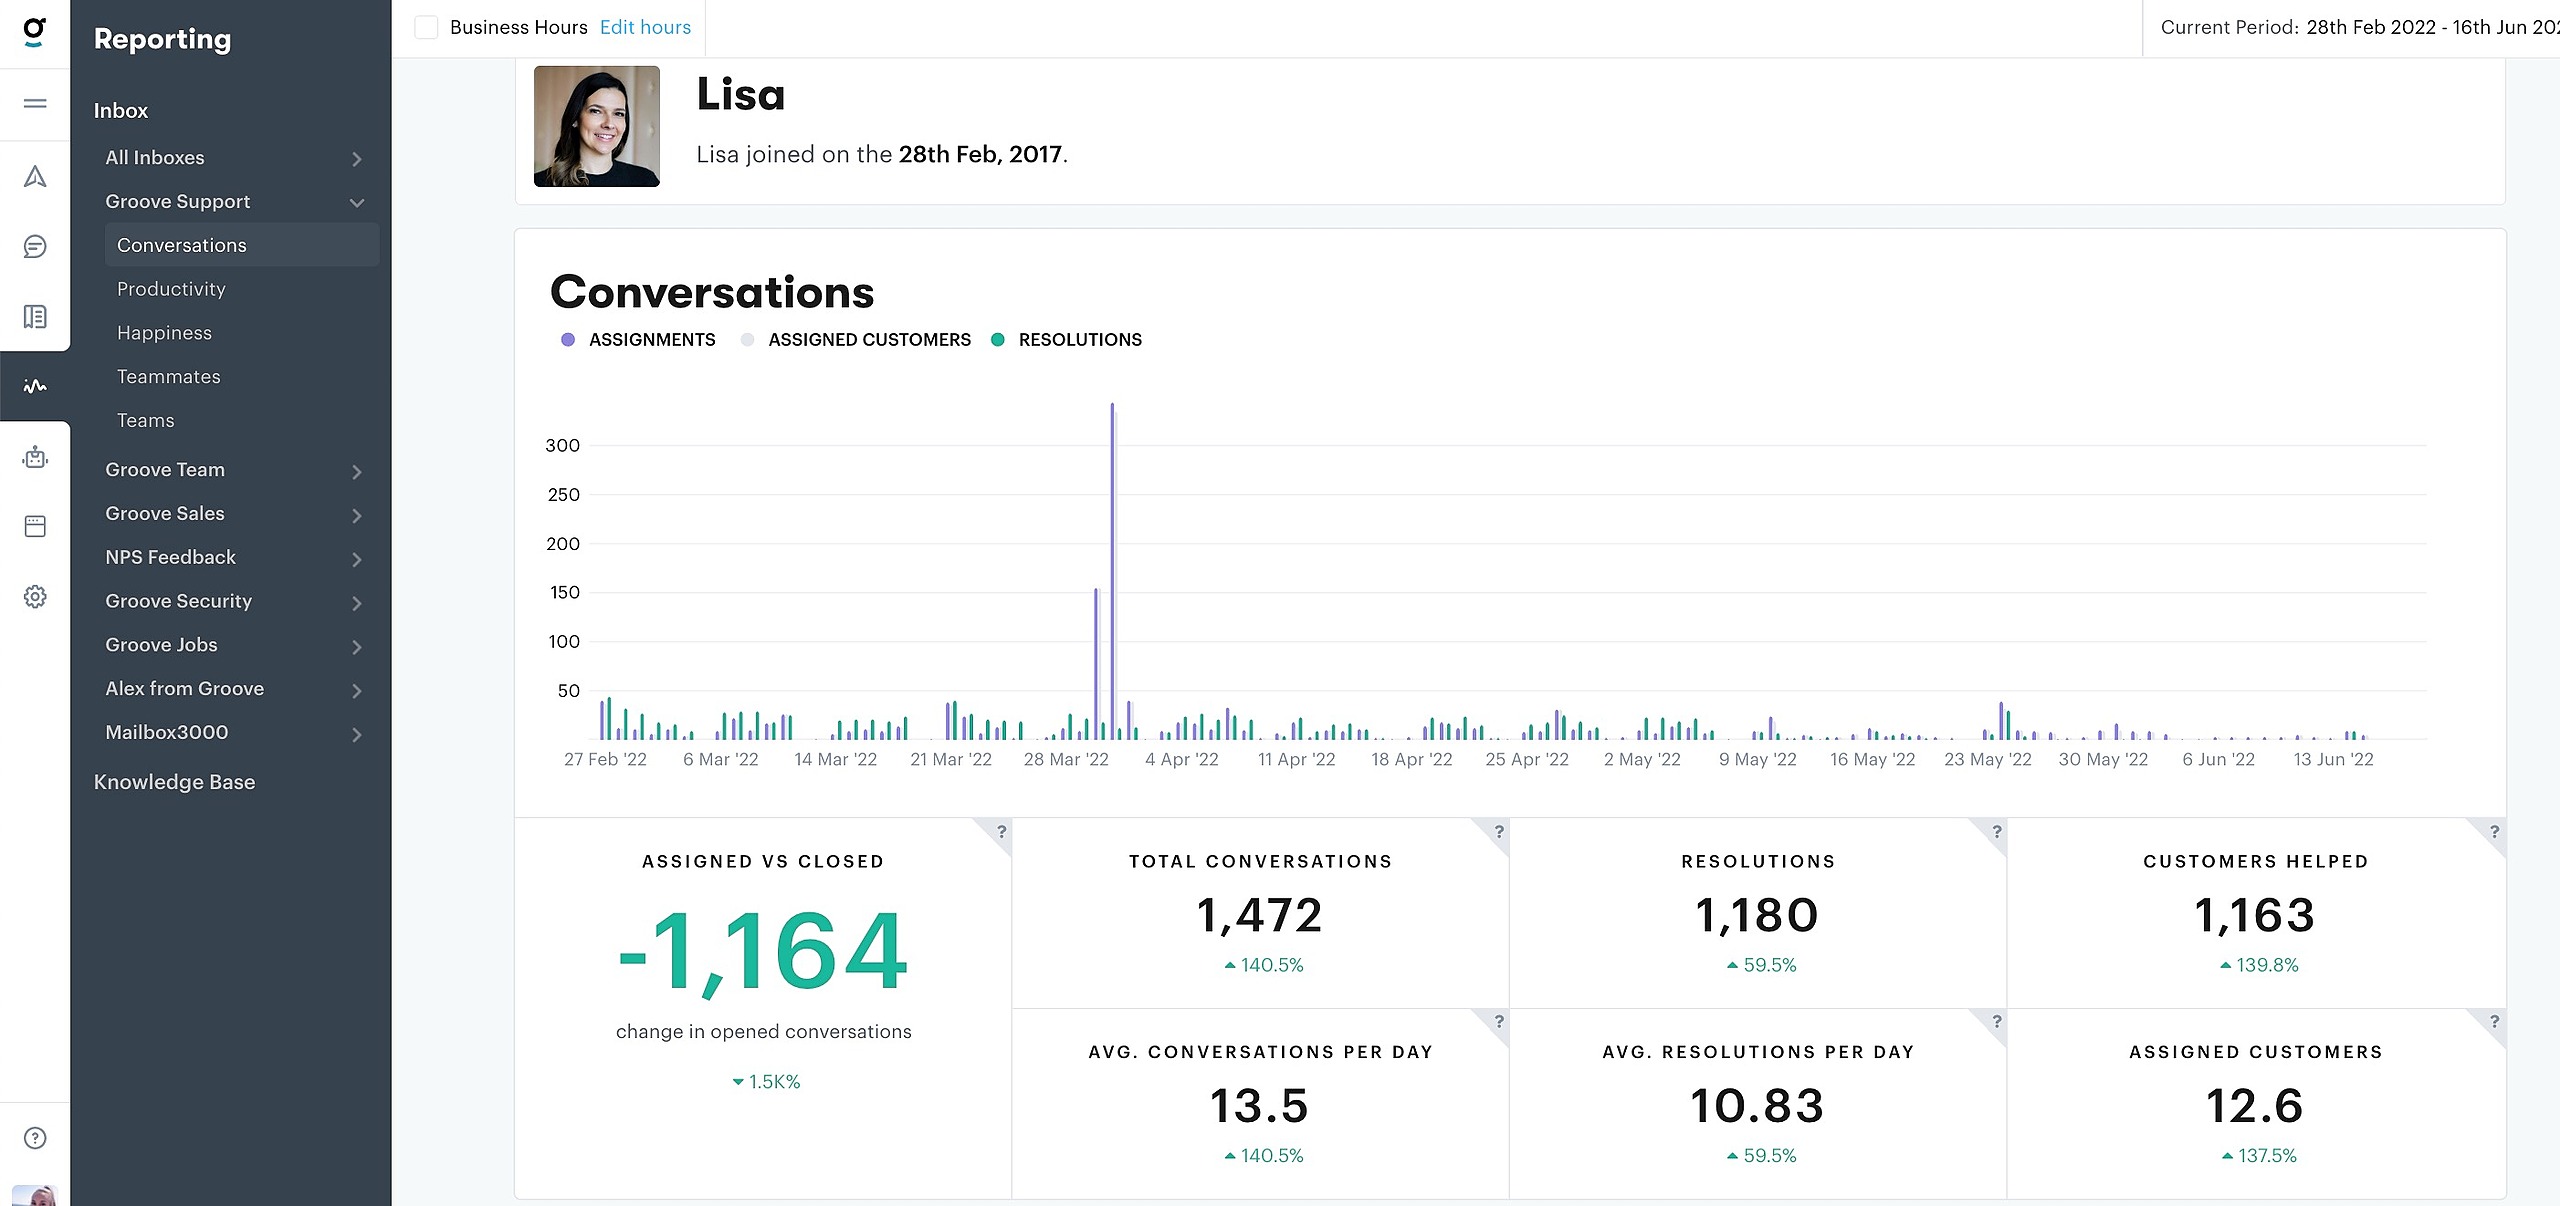Toggle Assigned Customers legend color dot
Viewport: 2560px width, 1206px height.
point(747,340)
